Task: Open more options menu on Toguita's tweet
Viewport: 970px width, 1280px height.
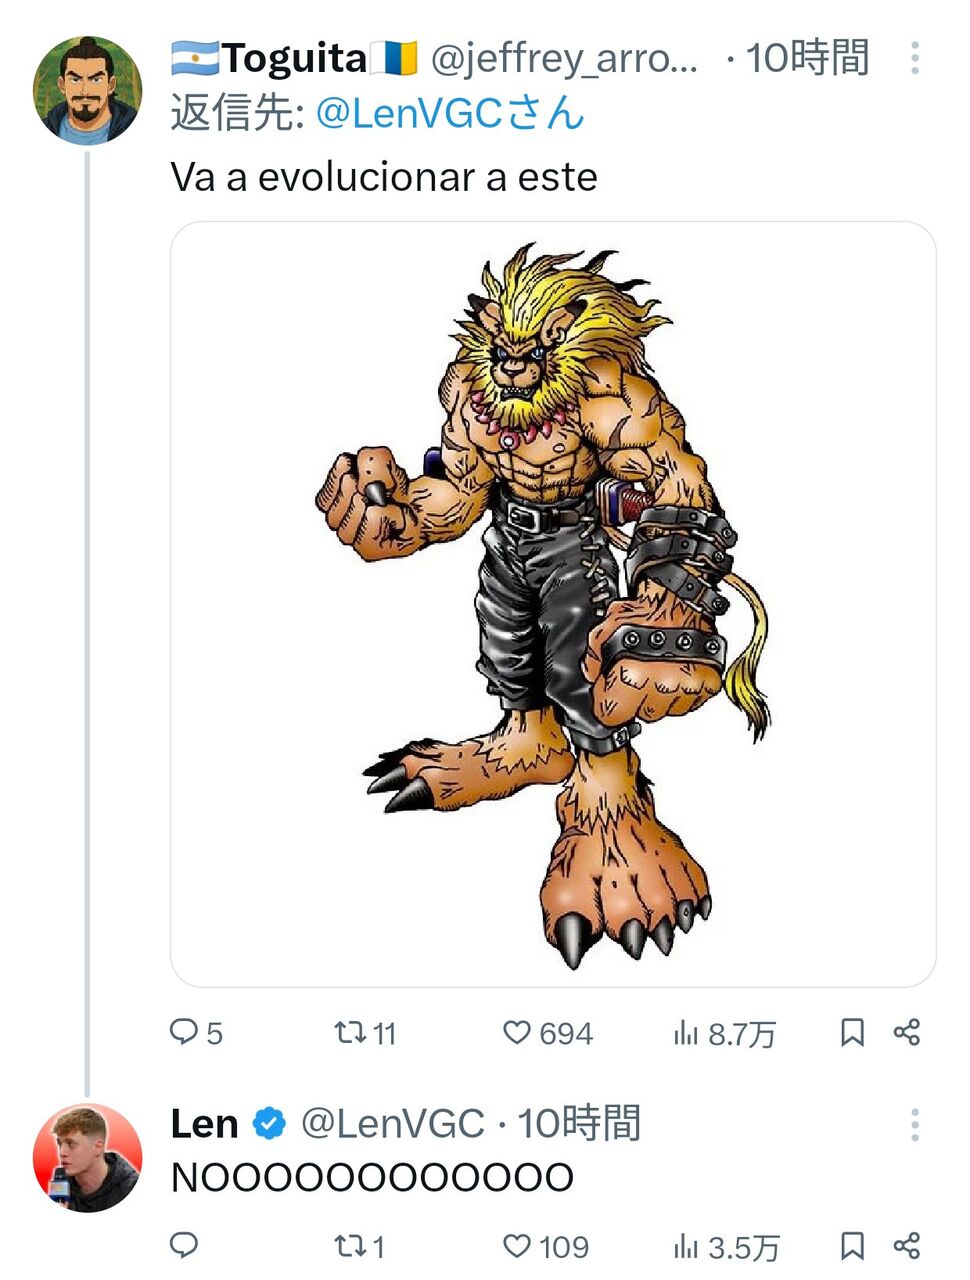Action: tap(914, 58)
